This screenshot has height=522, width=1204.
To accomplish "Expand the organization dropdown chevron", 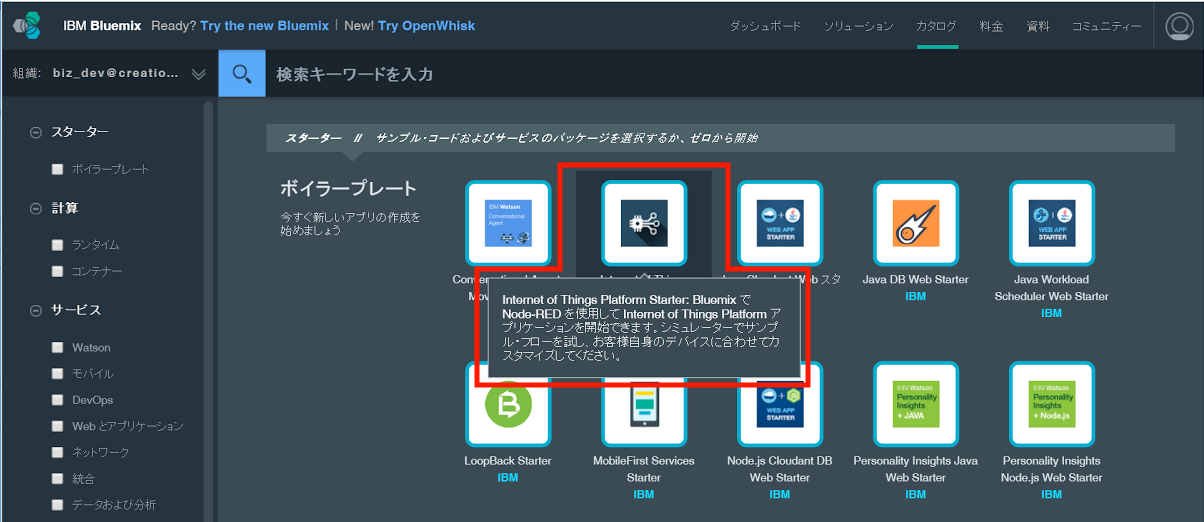I will (198, 74).
